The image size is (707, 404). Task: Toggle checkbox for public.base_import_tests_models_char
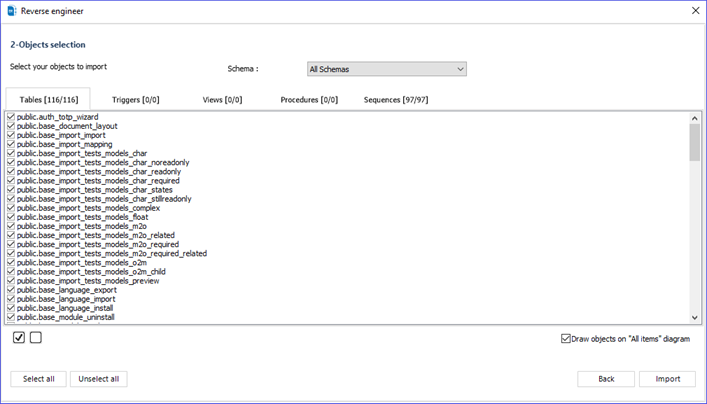tap(11, 153)
